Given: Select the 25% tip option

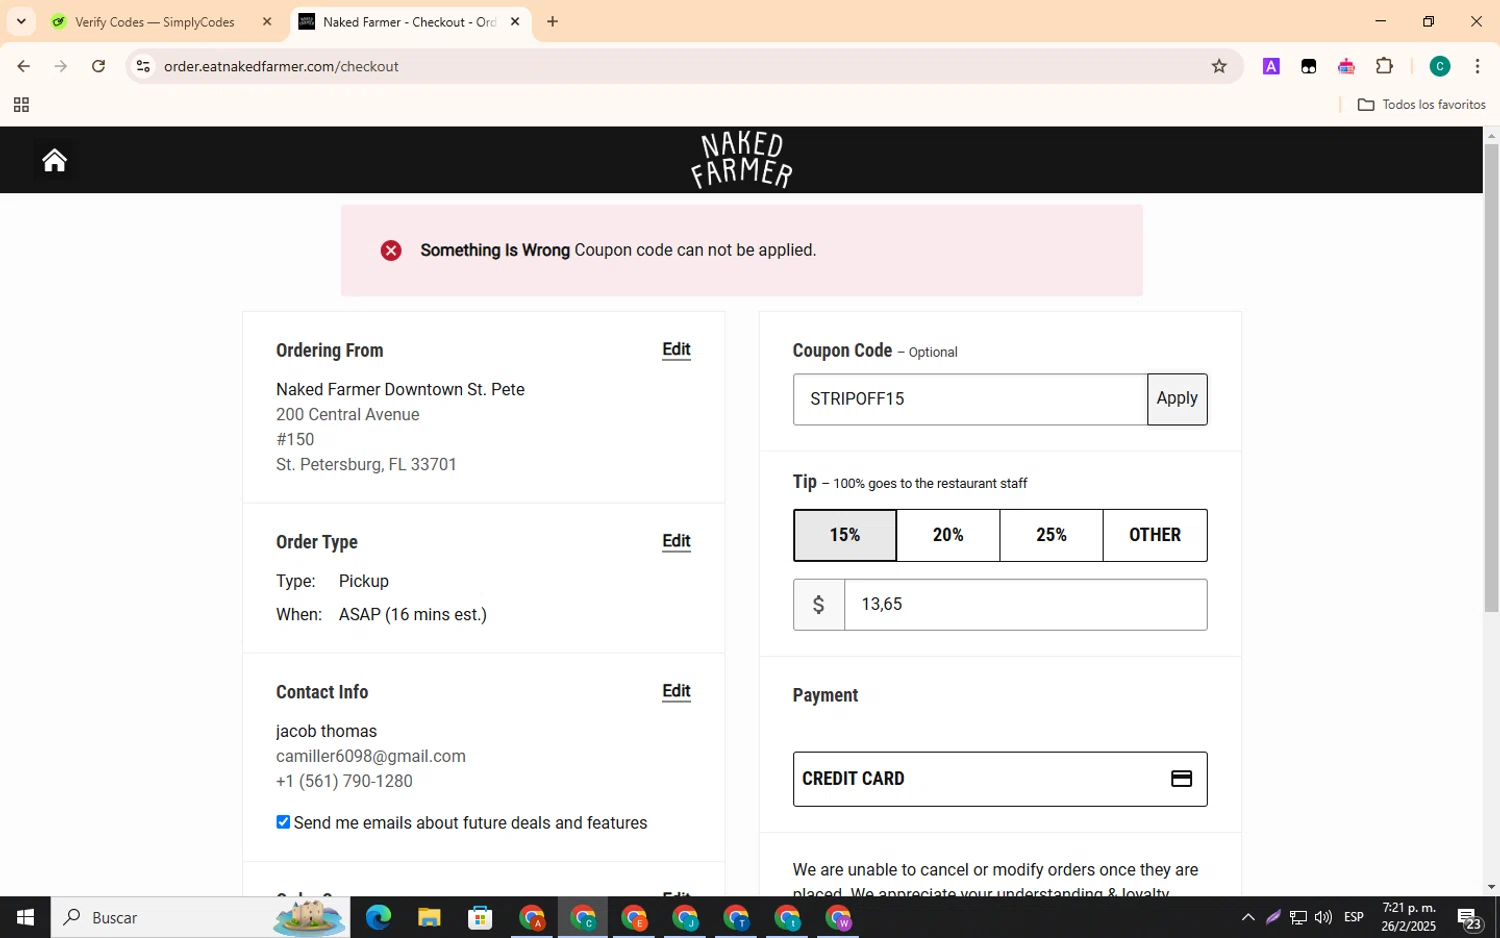Looking at the screenshot, I should [x=1051, y=535].
